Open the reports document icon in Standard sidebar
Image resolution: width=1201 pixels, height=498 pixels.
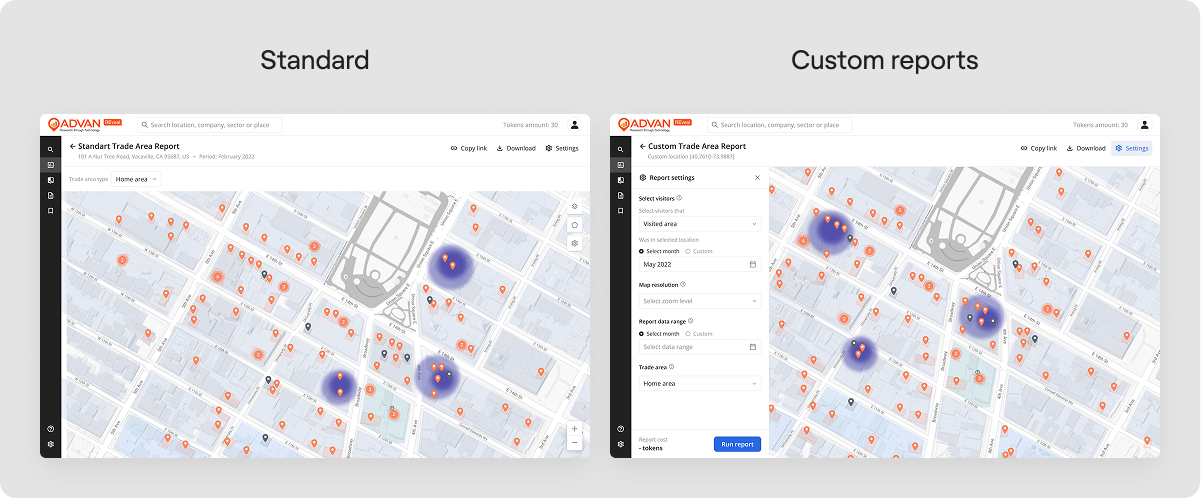50,195
